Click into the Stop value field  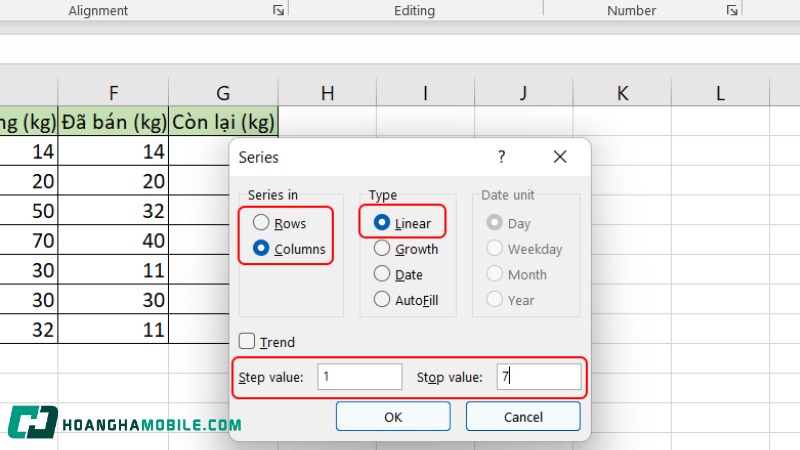(x=539, y=377)
